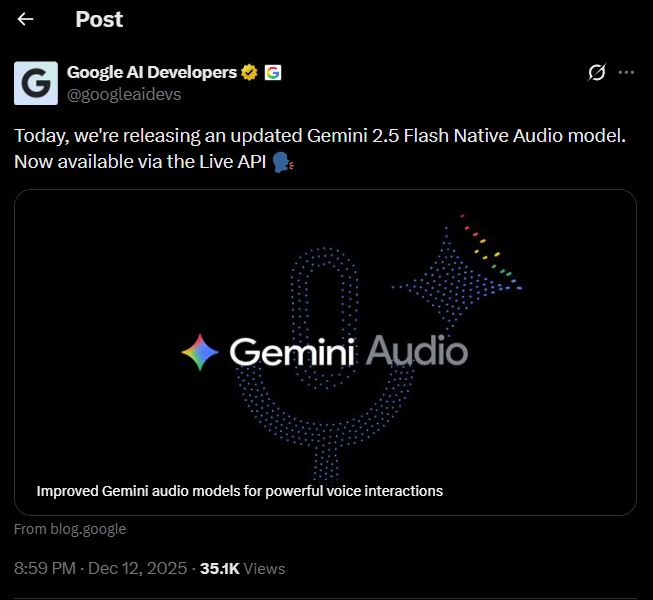This screenshot has height=600, width=653.
Task: Open the Gemini Audio link card image
Action: 325,352
